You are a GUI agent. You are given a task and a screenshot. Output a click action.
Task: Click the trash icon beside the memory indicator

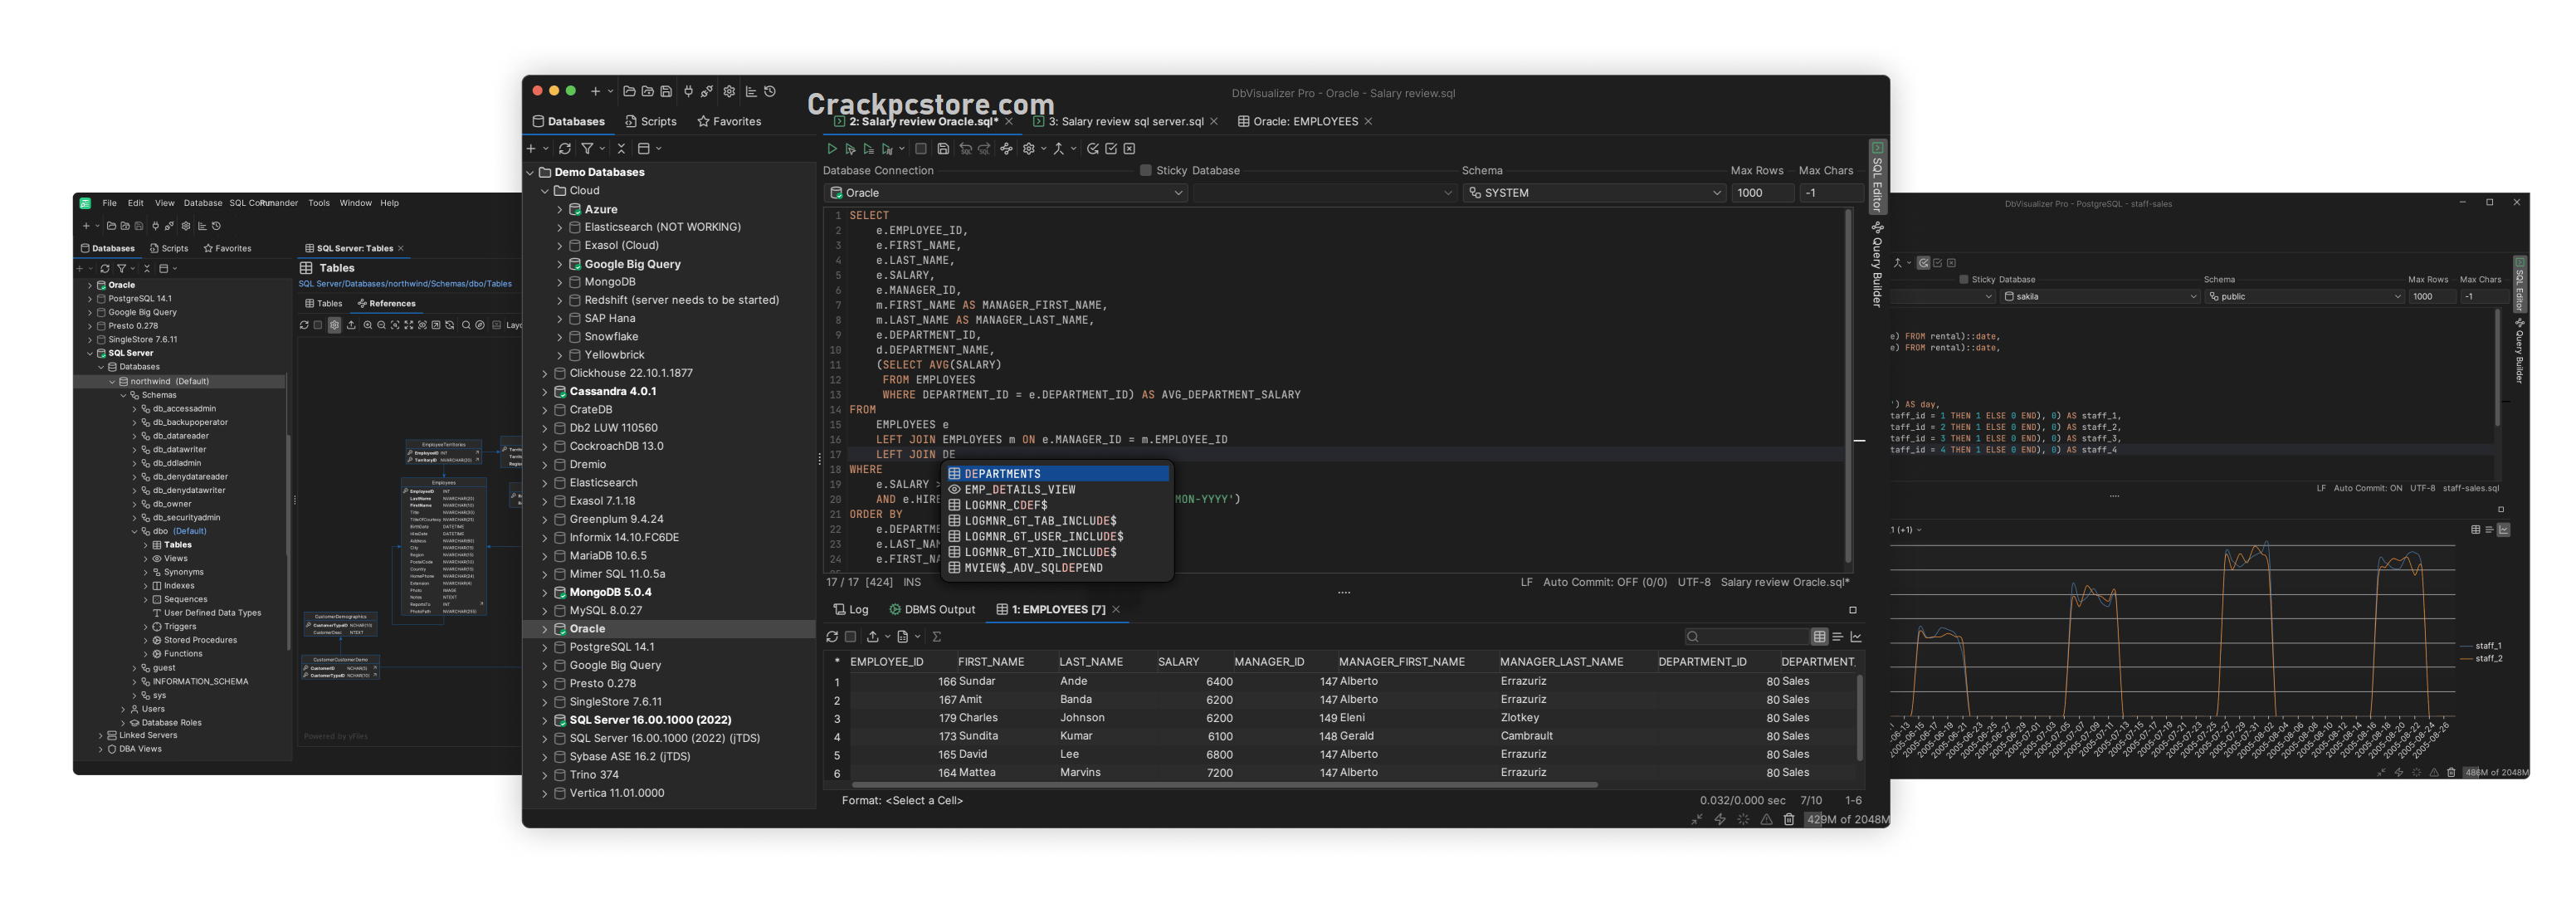point(1789,820)
